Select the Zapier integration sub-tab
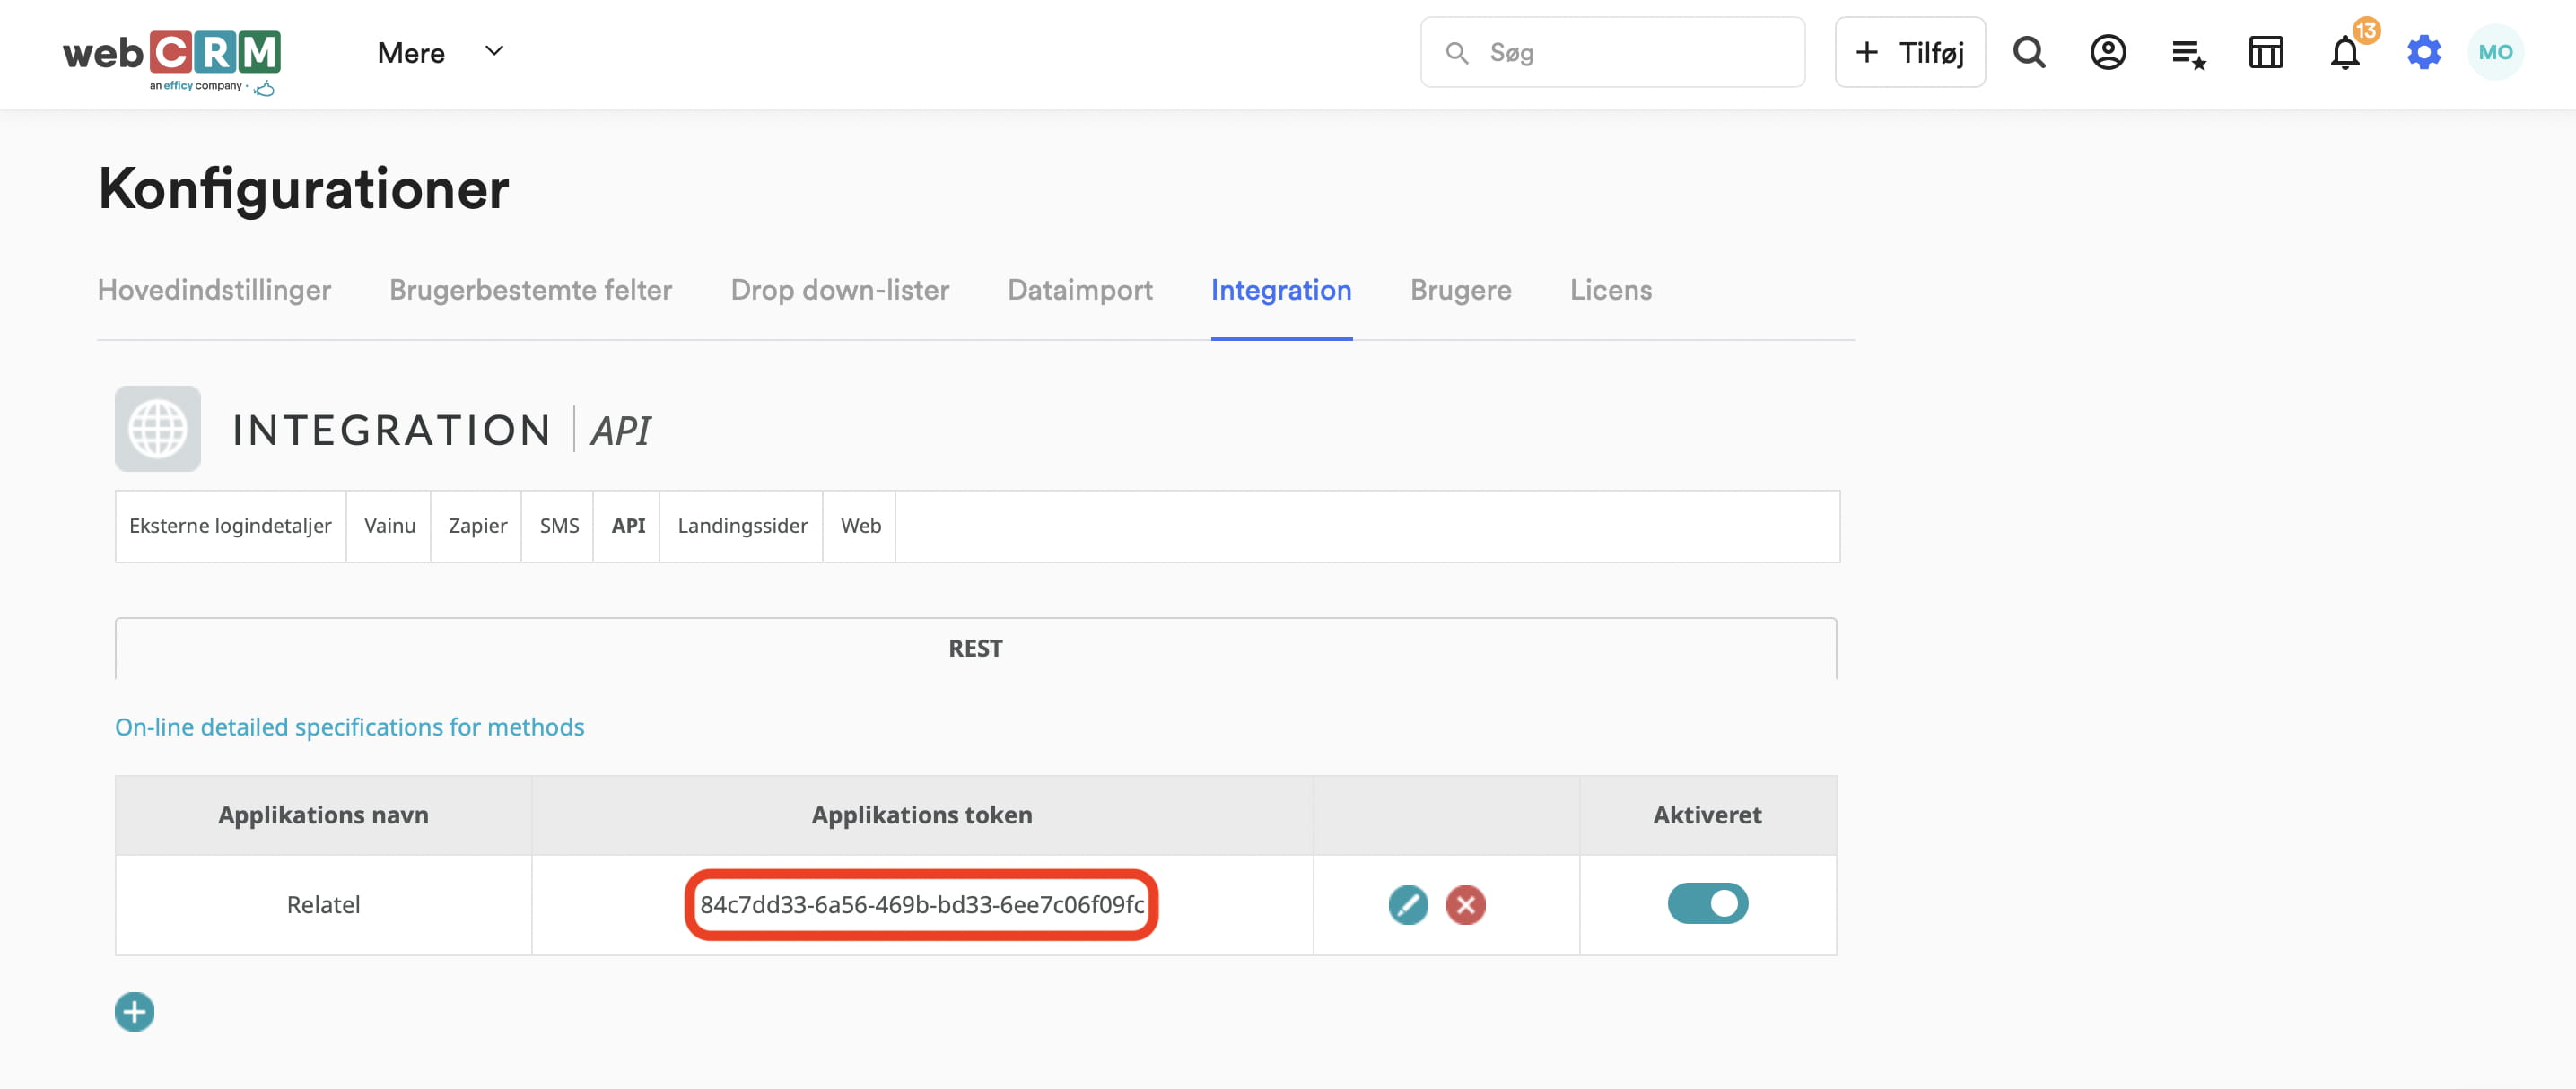The height and width of the screenshot is (1089, 2576). click(477, 526)
